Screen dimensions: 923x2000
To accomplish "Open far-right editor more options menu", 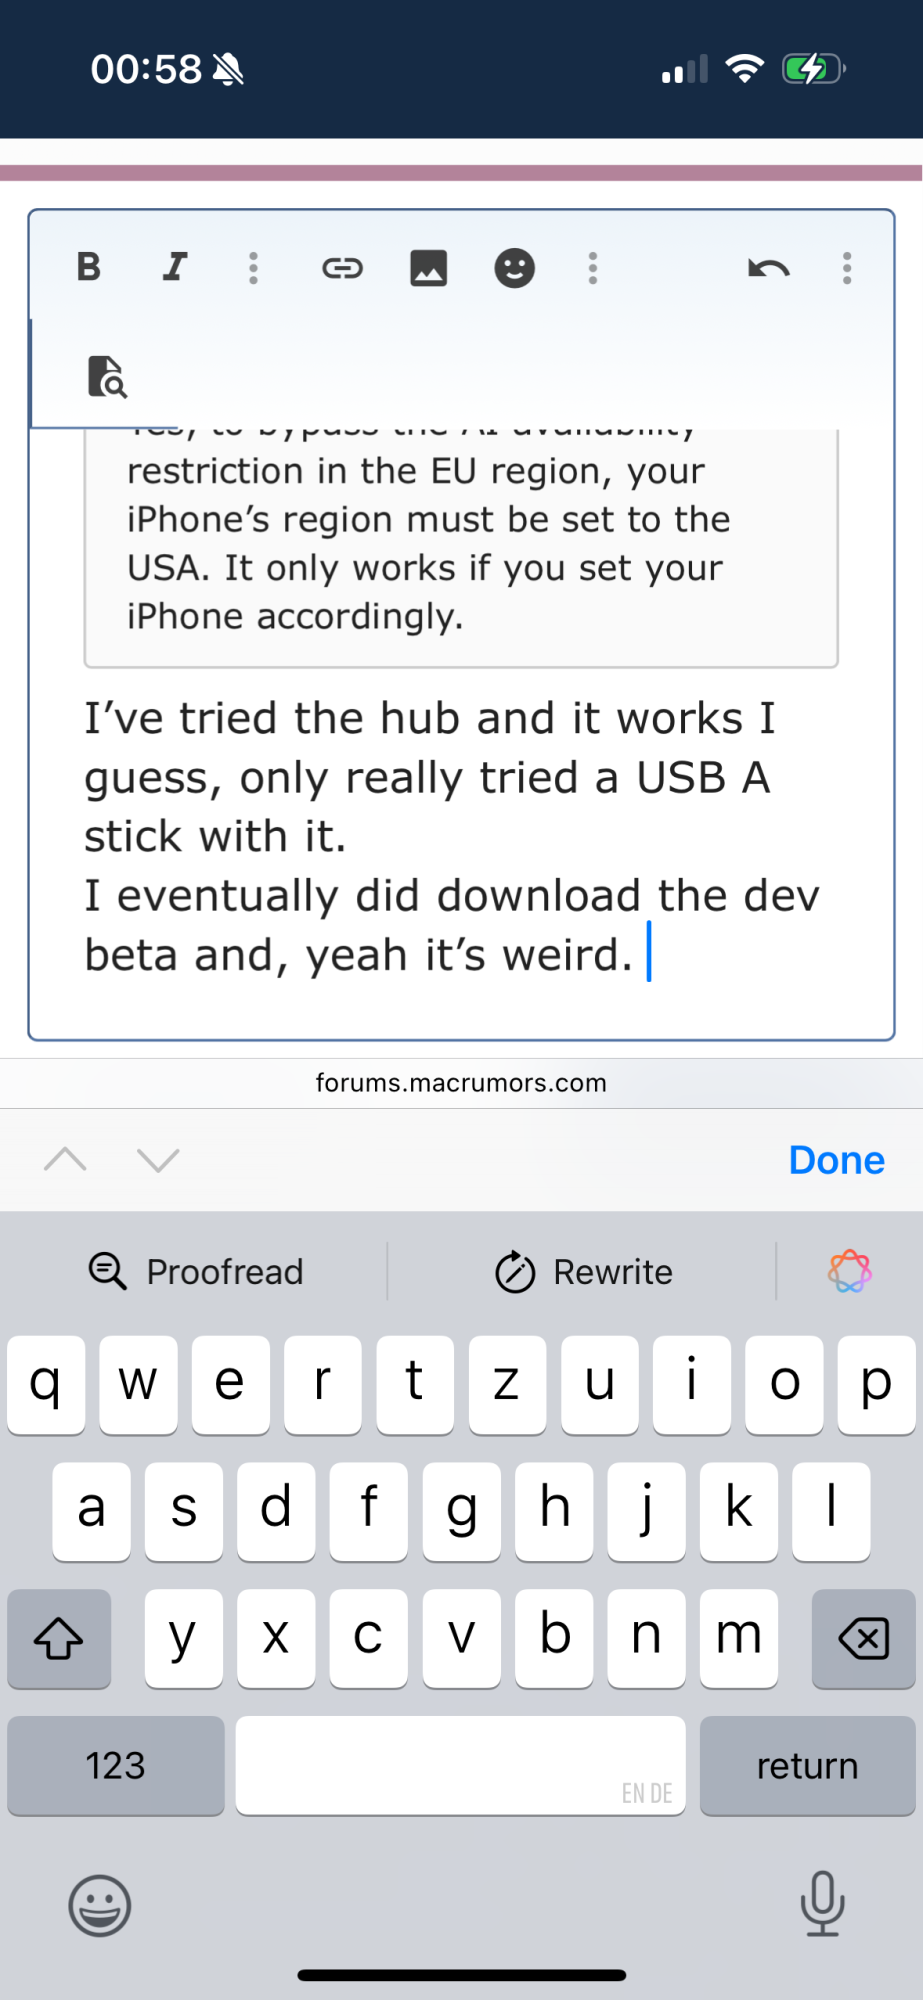I will [x=847, y=268].
